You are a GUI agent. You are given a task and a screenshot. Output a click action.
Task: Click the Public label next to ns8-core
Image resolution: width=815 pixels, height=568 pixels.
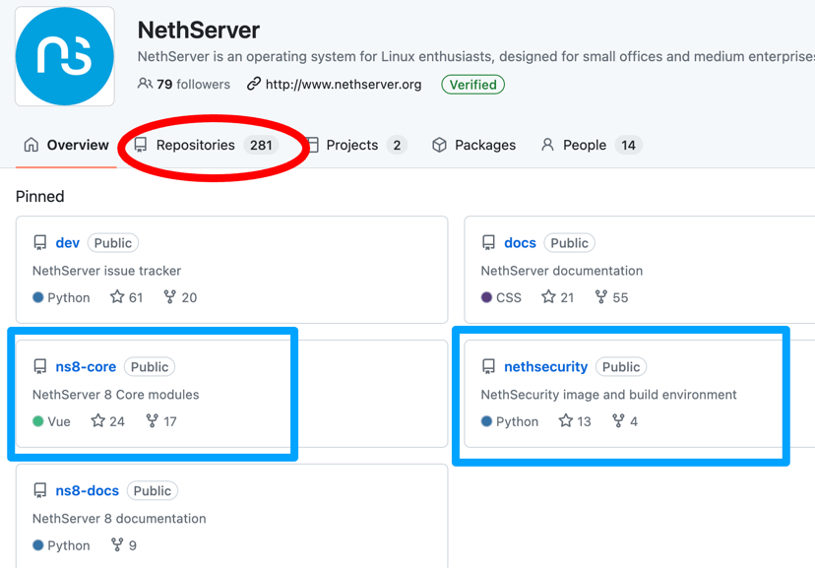coord(149,367)
